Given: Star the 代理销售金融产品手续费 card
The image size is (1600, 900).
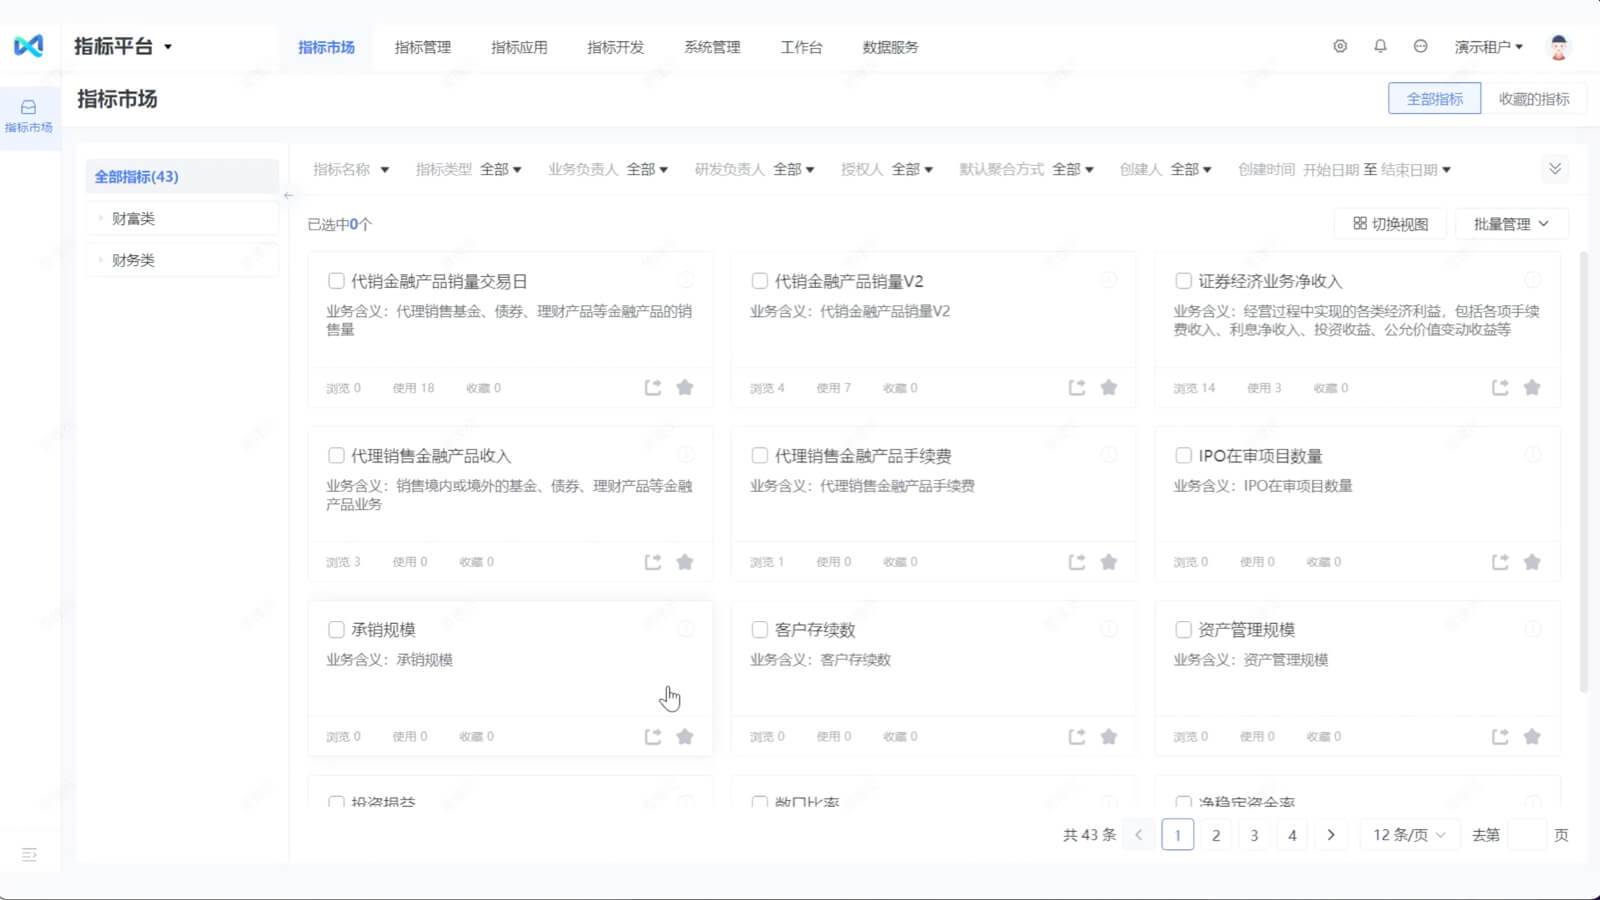Looking at the screenshot, I should (1109, 562).
